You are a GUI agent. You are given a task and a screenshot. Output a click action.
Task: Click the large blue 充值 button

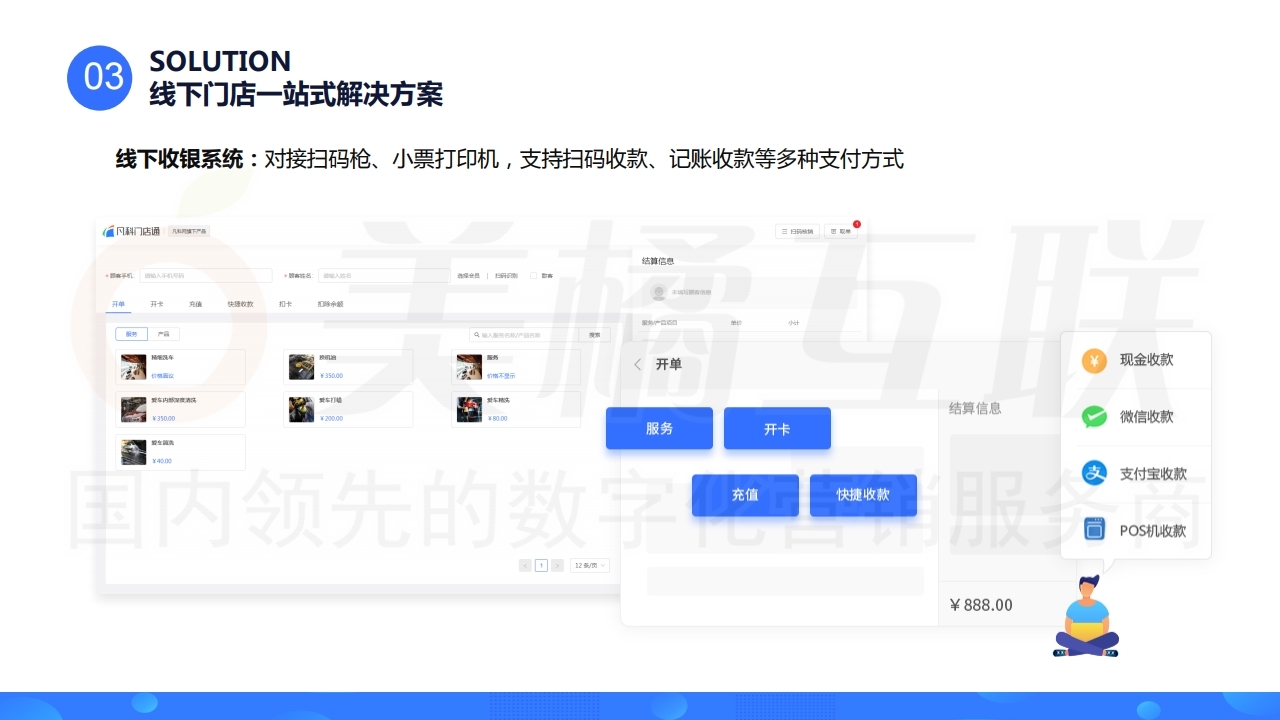click(745, 495)
